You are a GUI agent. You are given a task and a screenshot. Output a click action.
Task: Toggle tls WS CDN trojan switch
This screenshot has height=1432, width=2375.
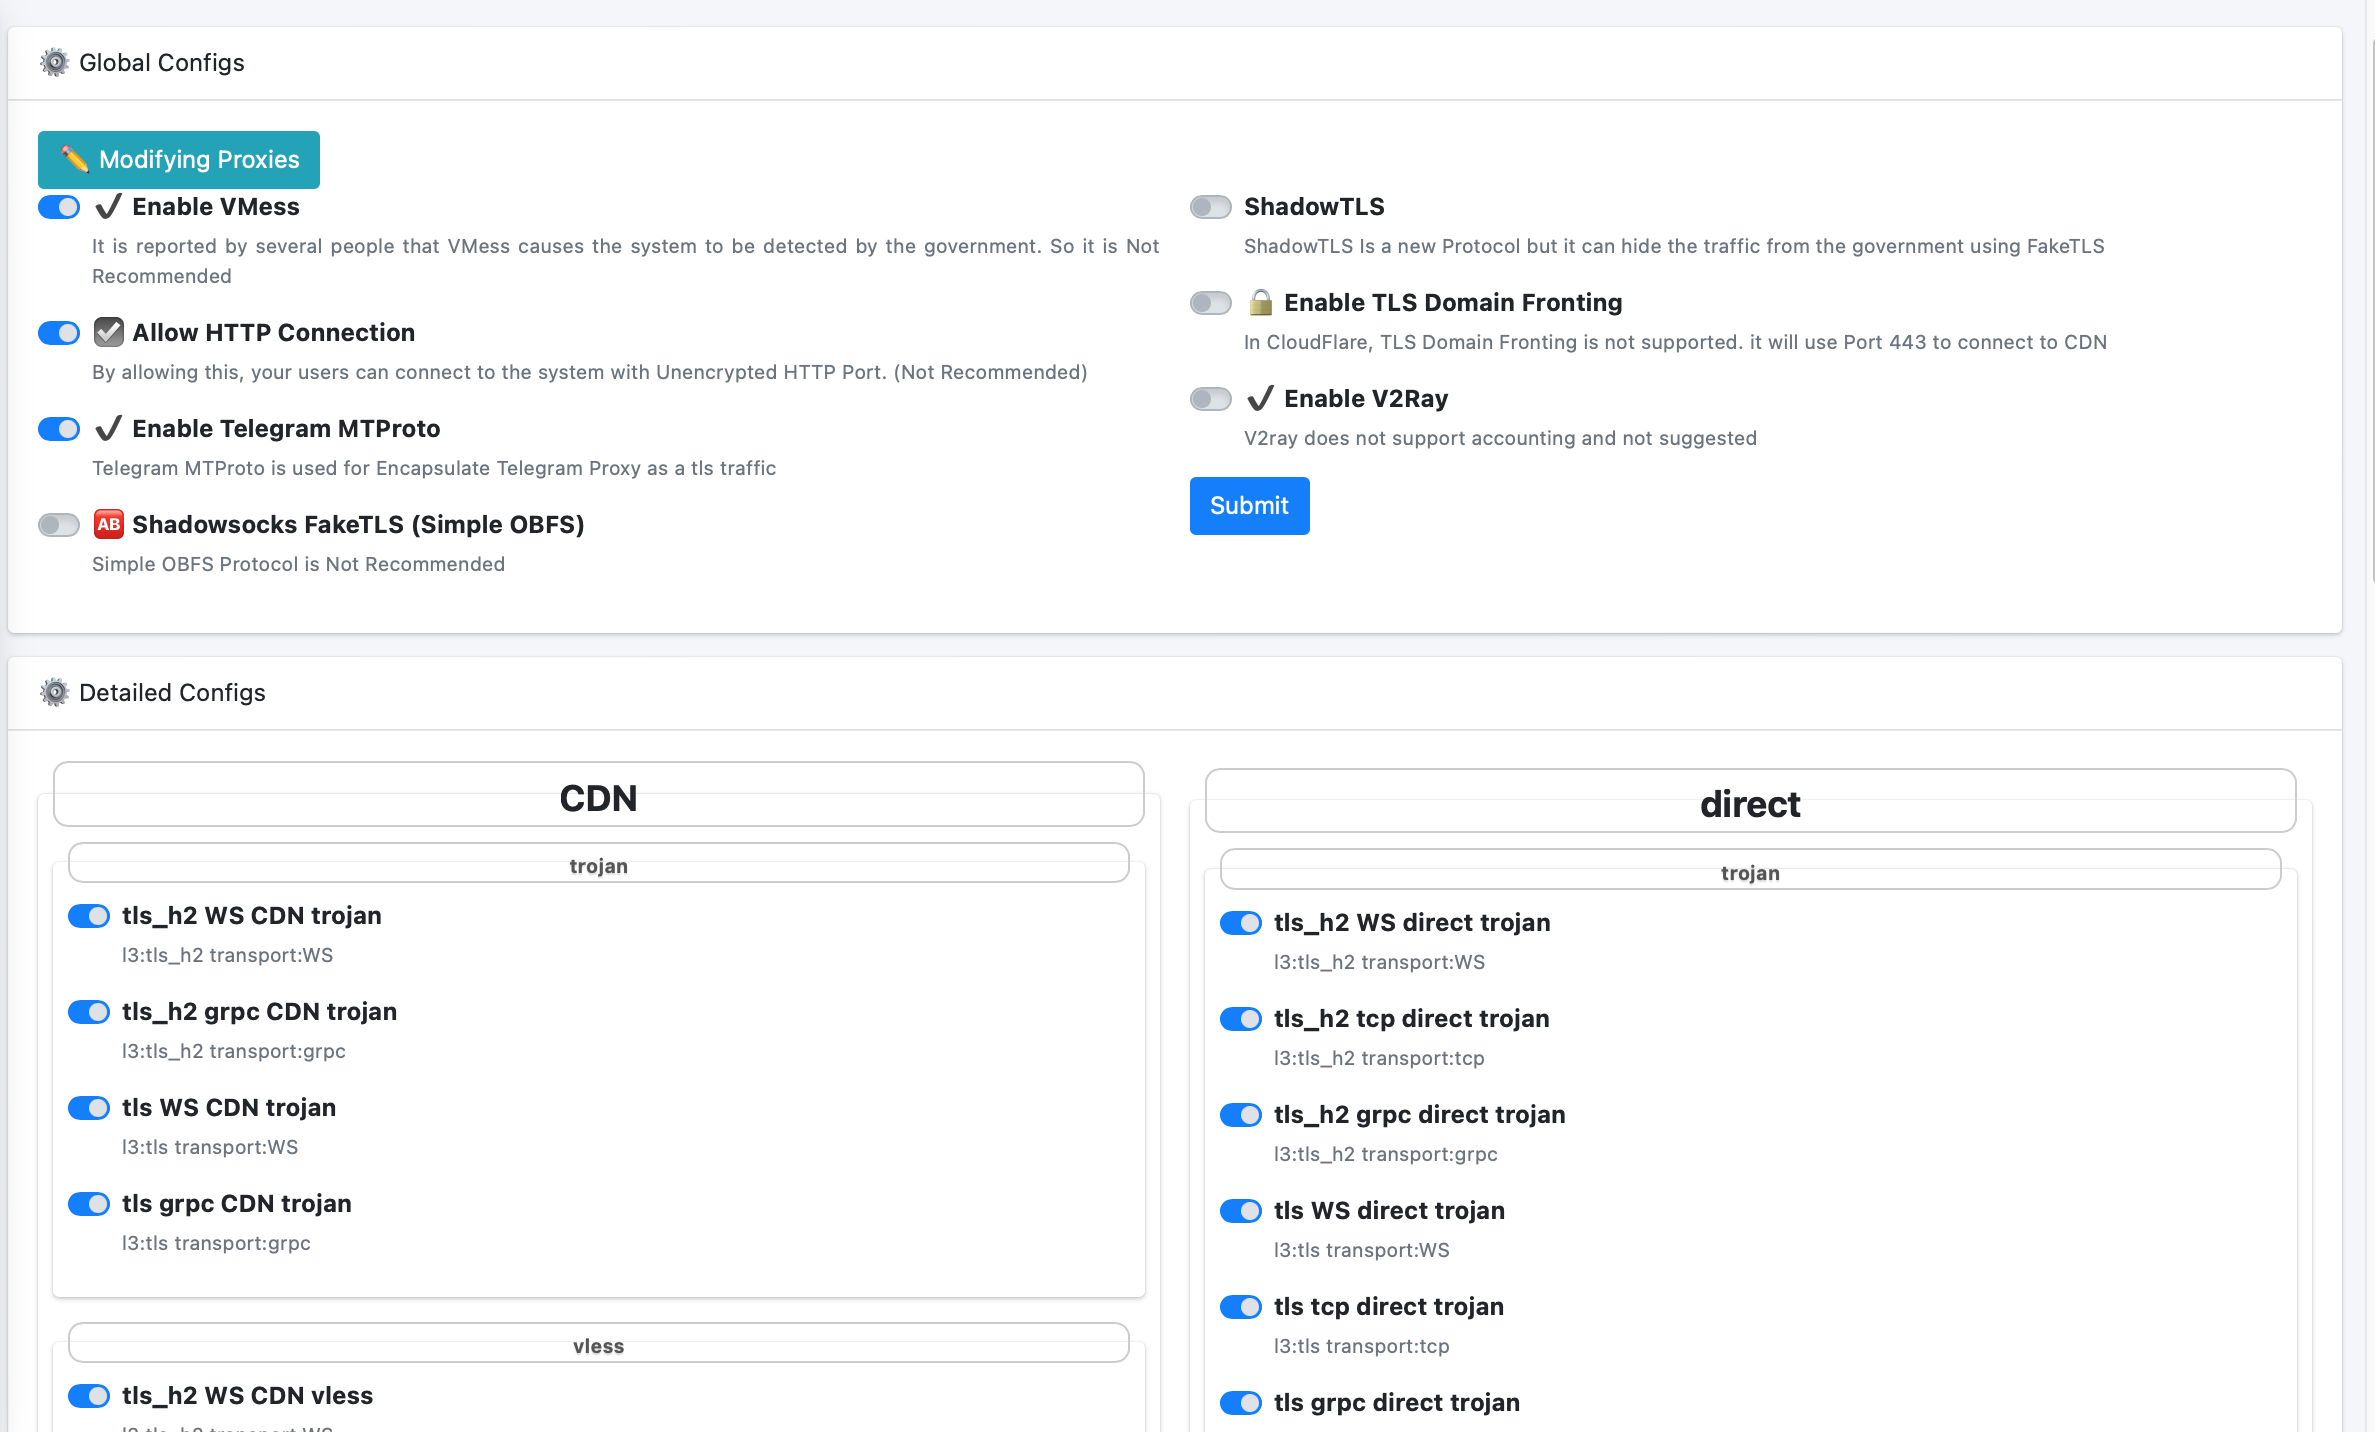coord(89,1108)
